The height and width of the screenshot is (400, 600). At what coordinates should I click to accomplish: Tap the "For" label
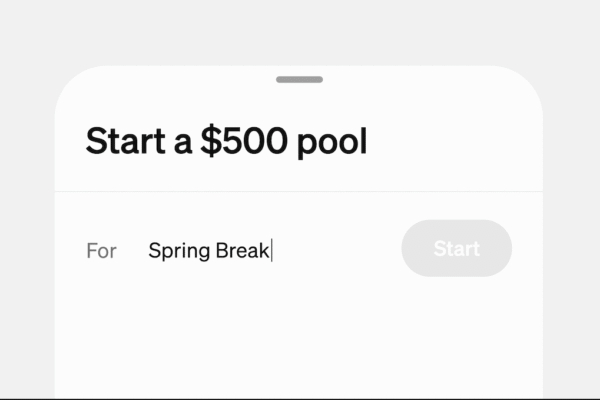101,250
